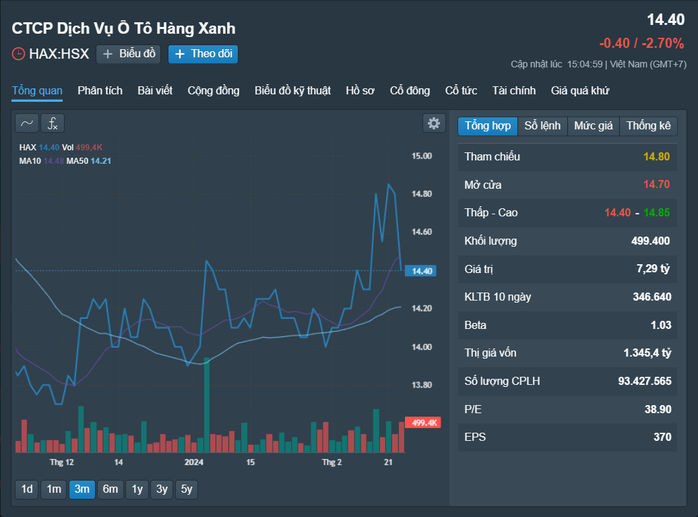Set chart range to 1d
Viewport: 698px width, 517px height.
[27, 489]
